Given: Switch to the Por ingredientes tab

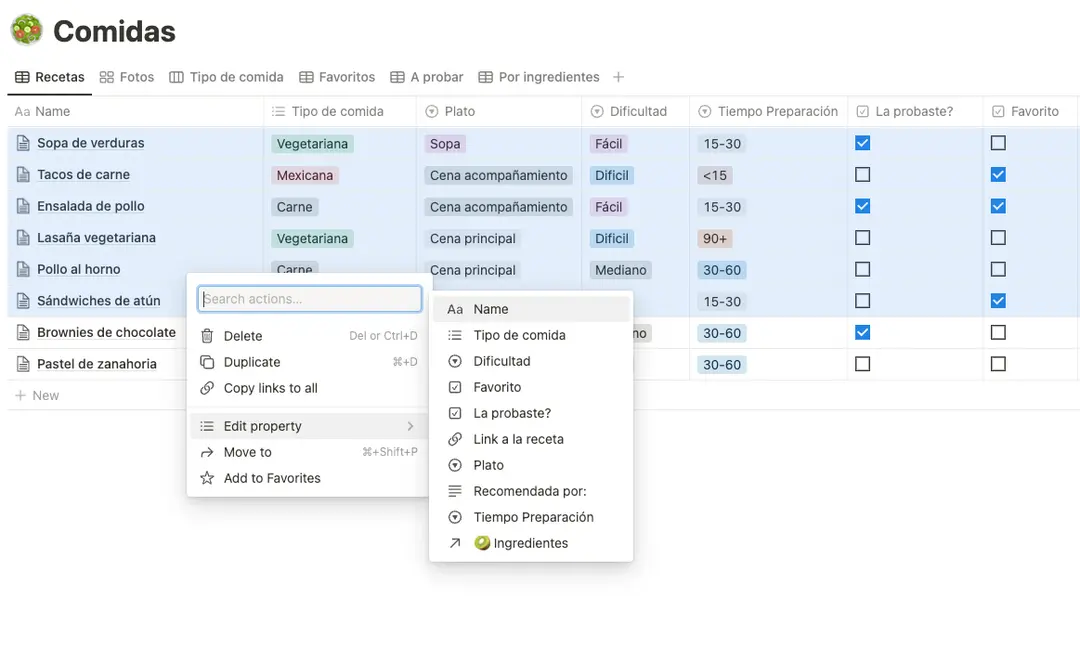Looking at the screenshot, I should point(539,77).
